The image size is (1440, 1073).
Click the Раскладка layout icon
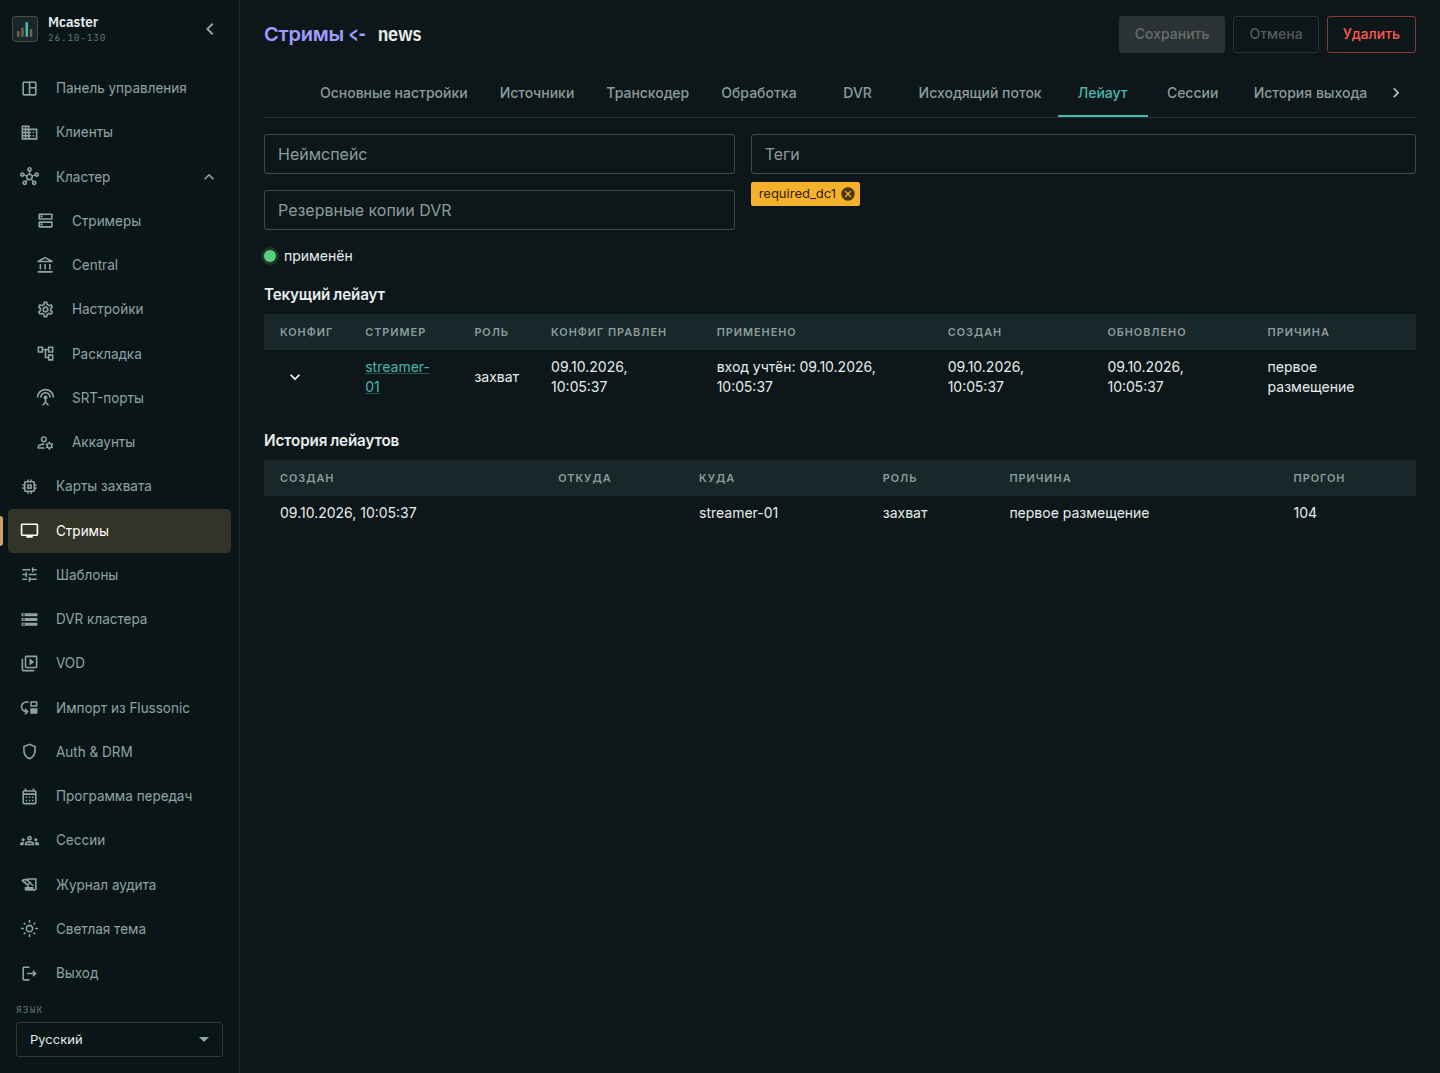point(45,353)
